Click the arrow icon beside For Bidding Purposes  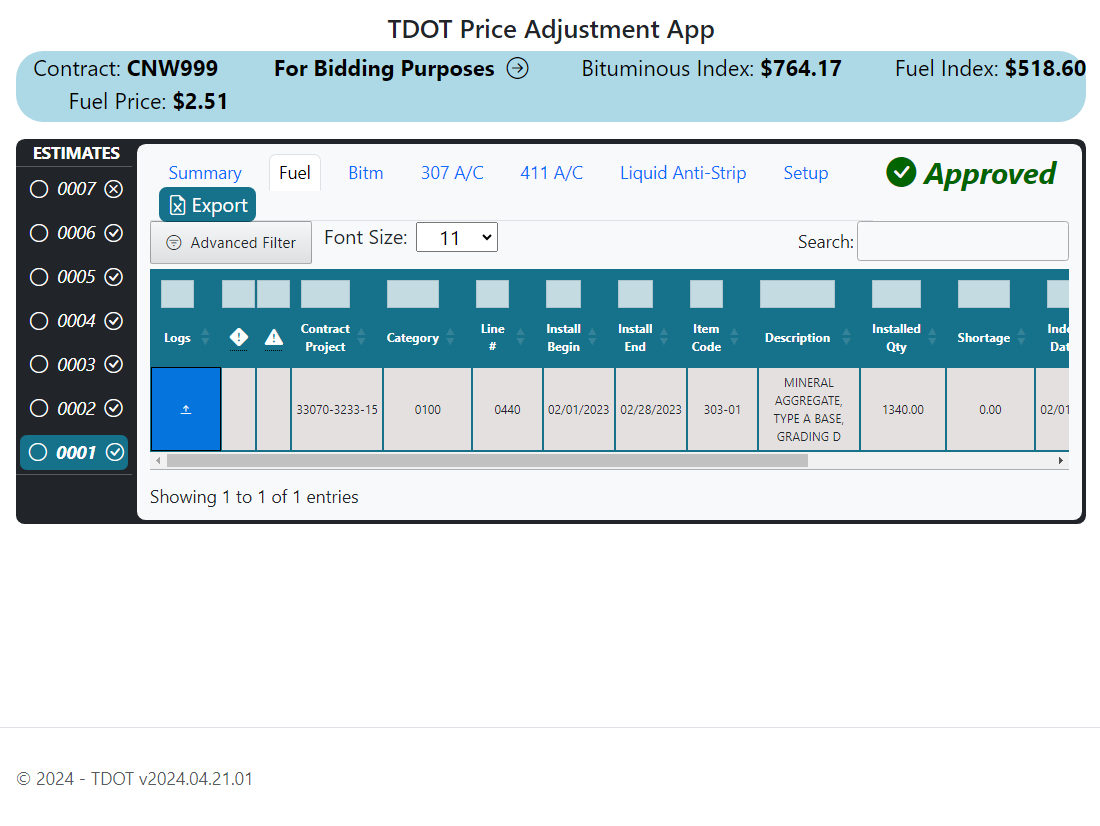[518, 69]
